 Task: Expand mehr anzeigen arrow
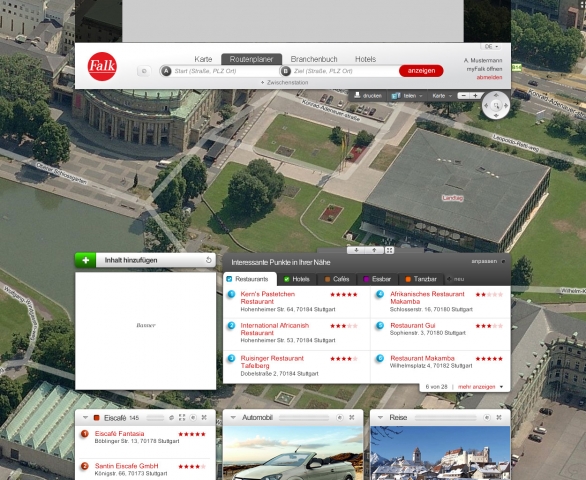(501, 387)
